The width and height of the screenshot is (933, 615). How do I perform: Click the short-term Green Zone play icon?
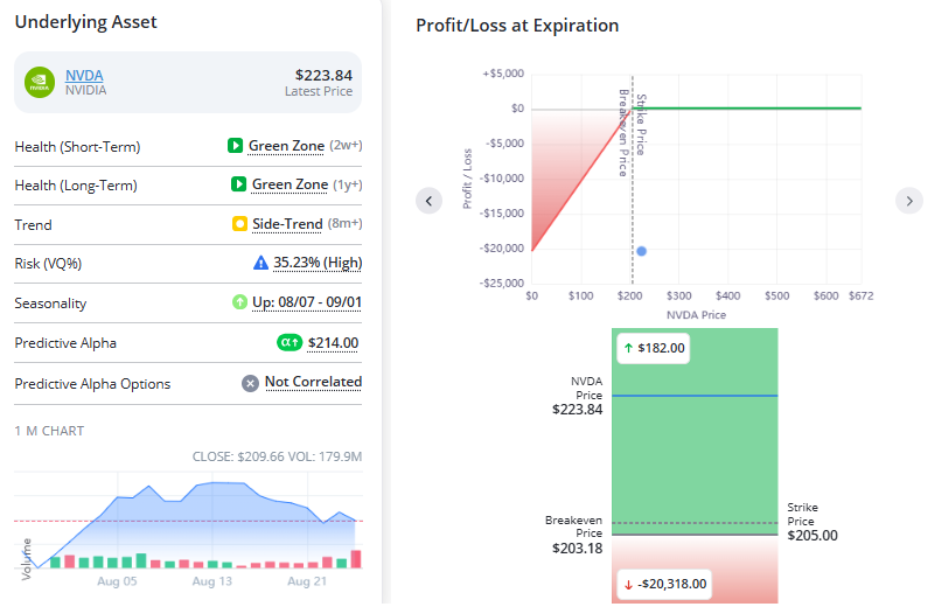pyautogui.click(x=235, y=146)
